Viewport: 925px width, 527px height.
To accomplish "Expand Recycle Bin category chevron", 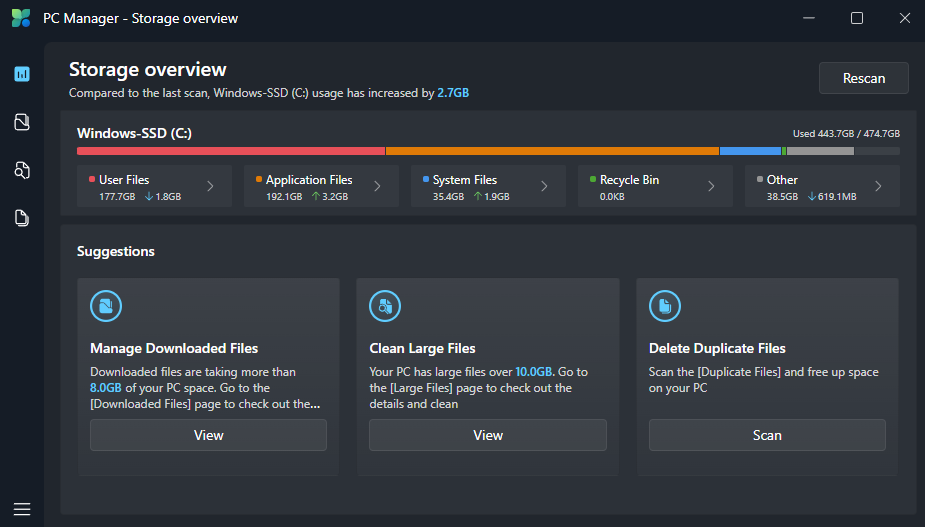I will coord(711,186).
